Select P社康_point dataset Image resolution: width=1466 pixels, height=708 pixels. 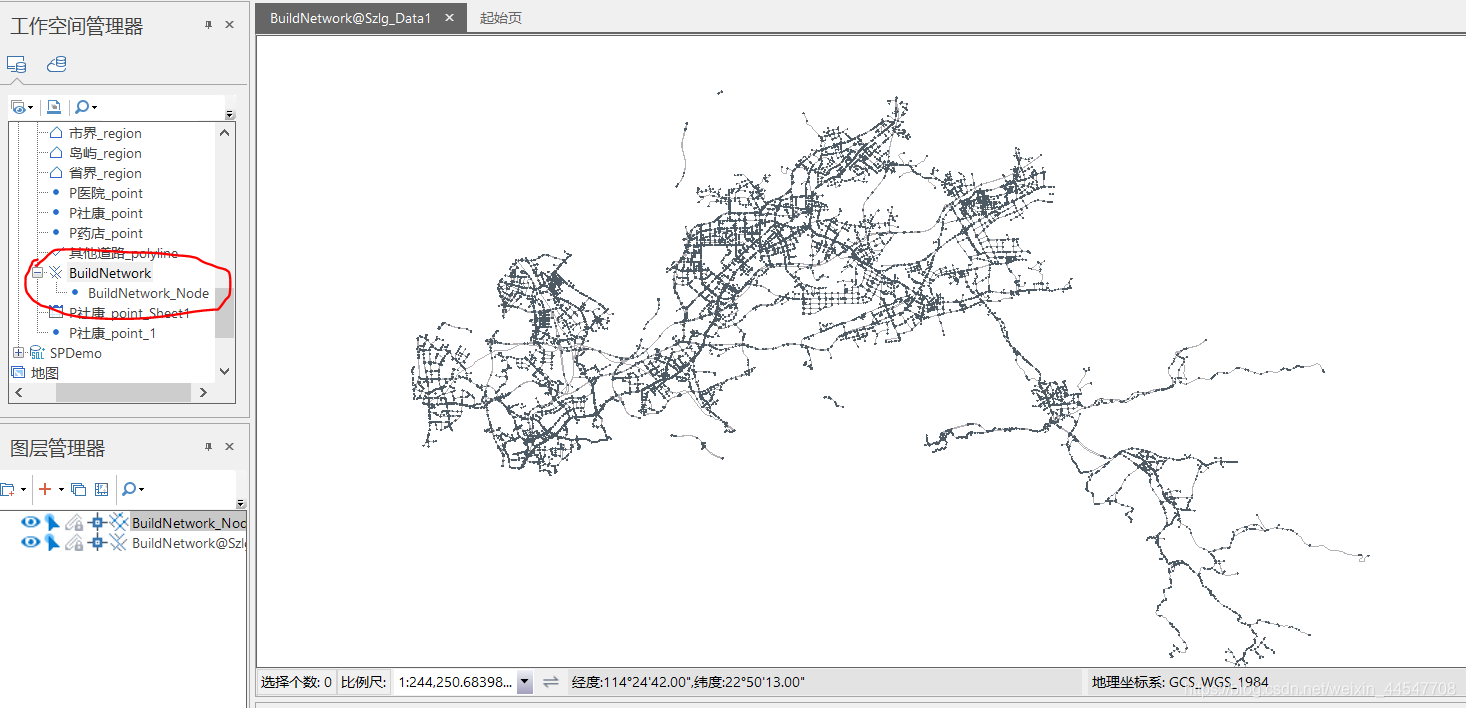(106, 213)
